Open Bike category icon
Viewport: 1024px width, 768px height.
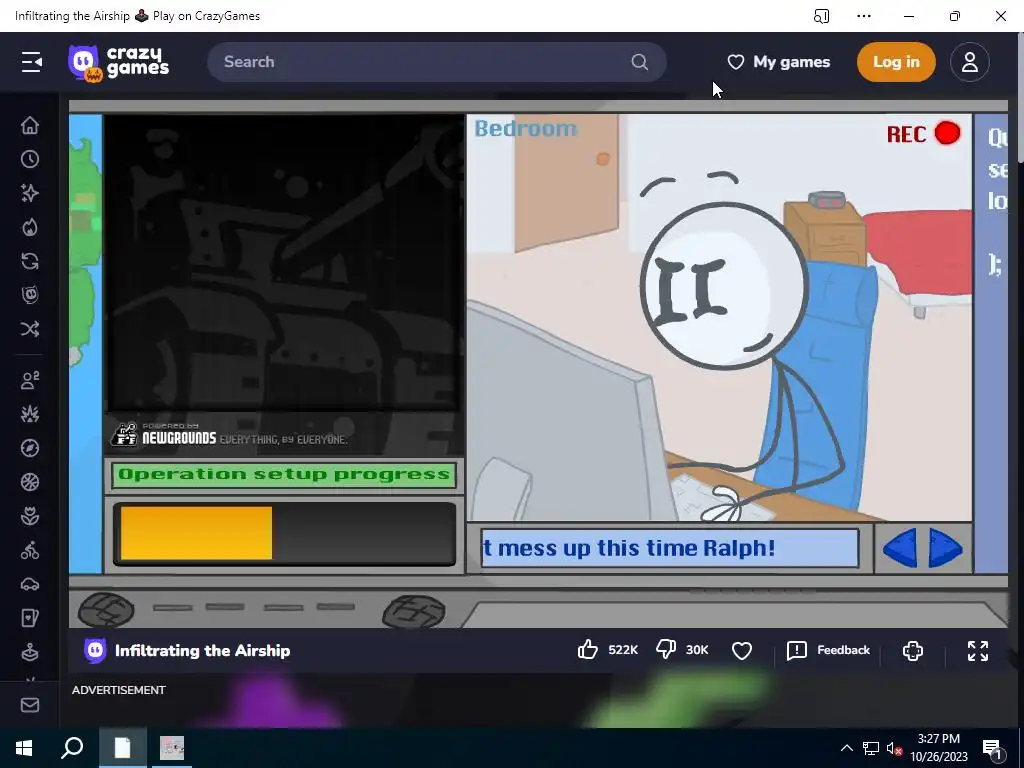pos(30,551)
